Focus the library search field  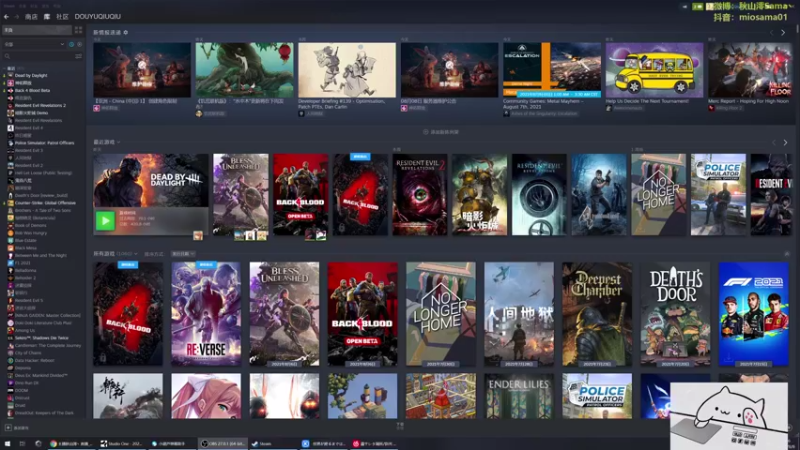(x=38, y=56)
